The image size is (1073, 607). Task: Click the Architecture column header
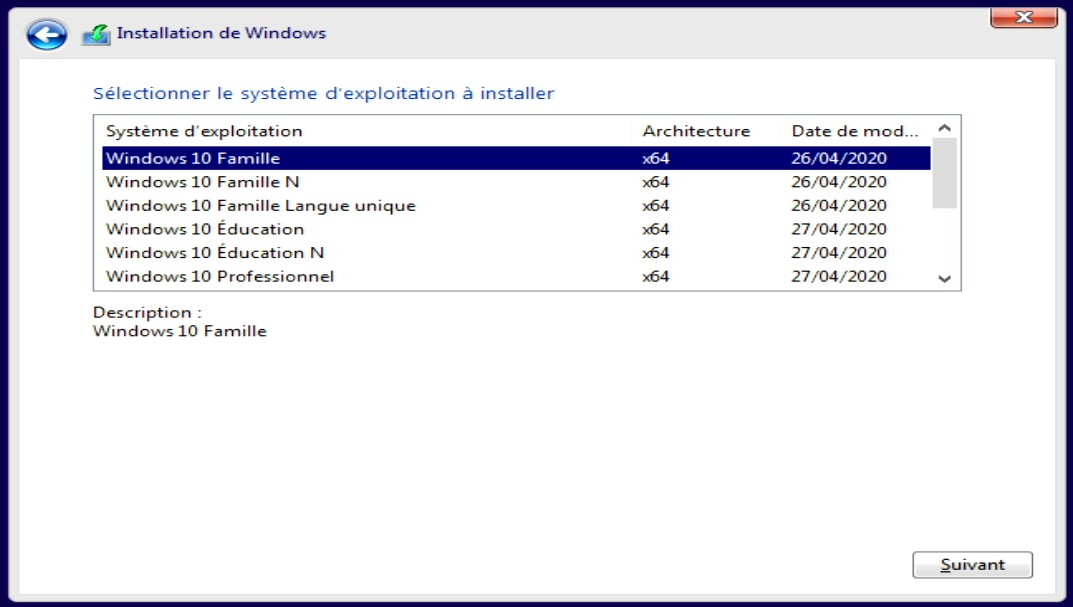pos(696,131)
